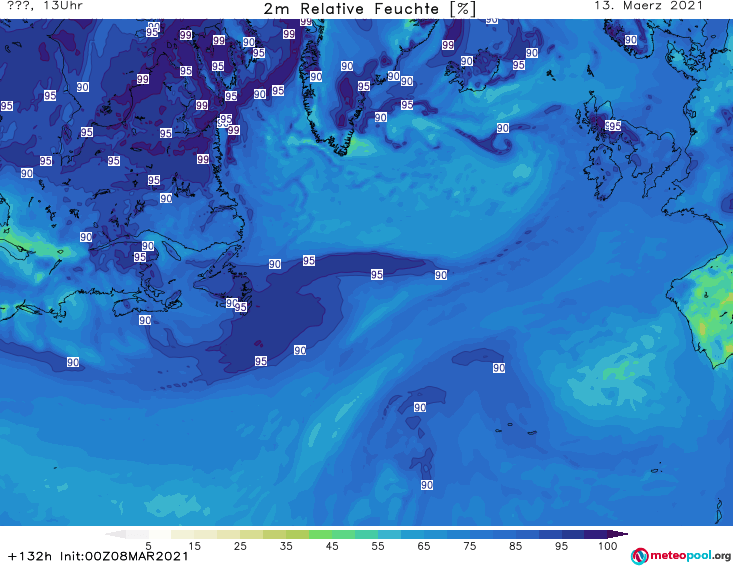Click legend value 45

pyautogui.click(x=332, y=546)
